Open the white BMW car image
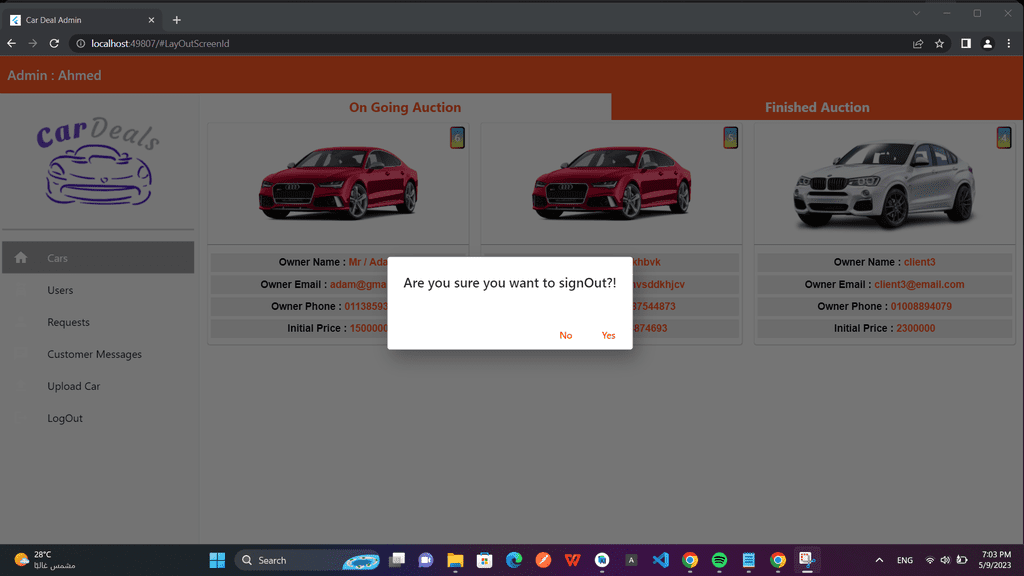The width and height of the screenshot is (1024, 576). [x=884, y=185]
